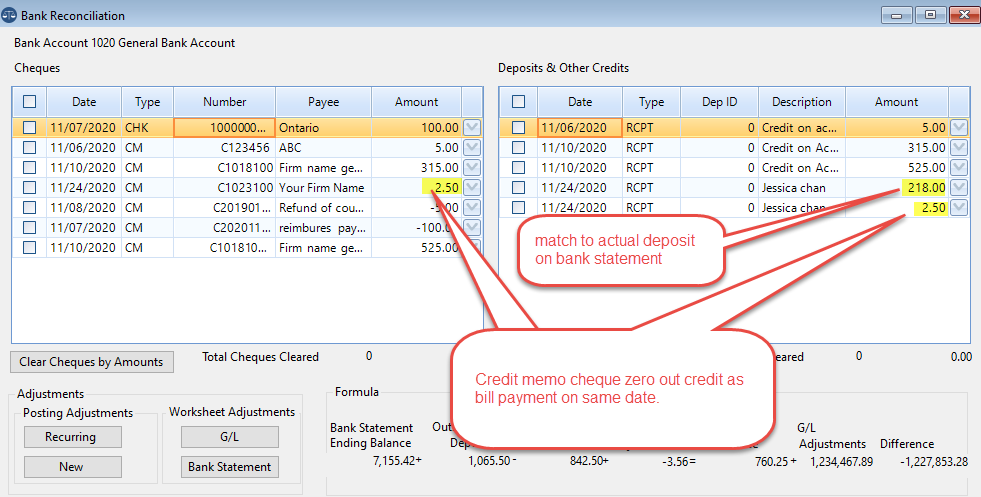Viewport: 981px width, 497px height.
Task: Select the 11/07/2020 CHK date cell
Action: [84, 128]
